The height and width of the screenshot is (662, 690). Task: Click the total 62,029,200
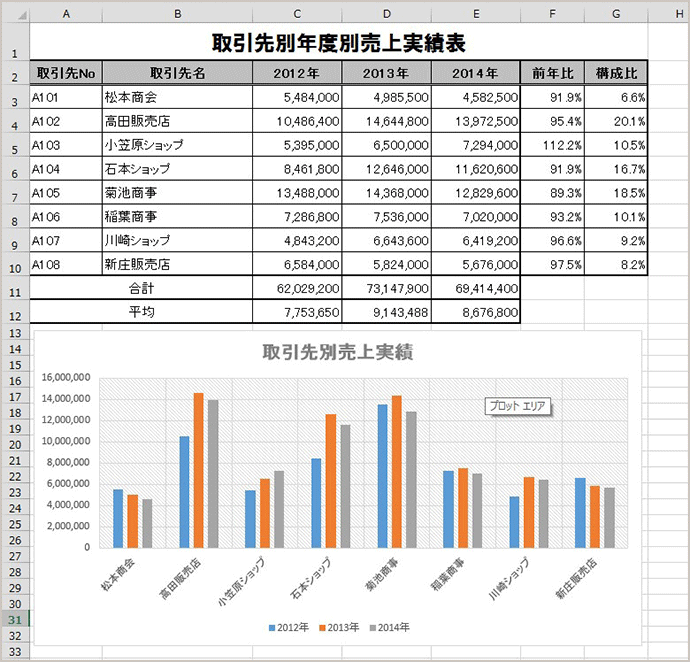click(297, 288)
